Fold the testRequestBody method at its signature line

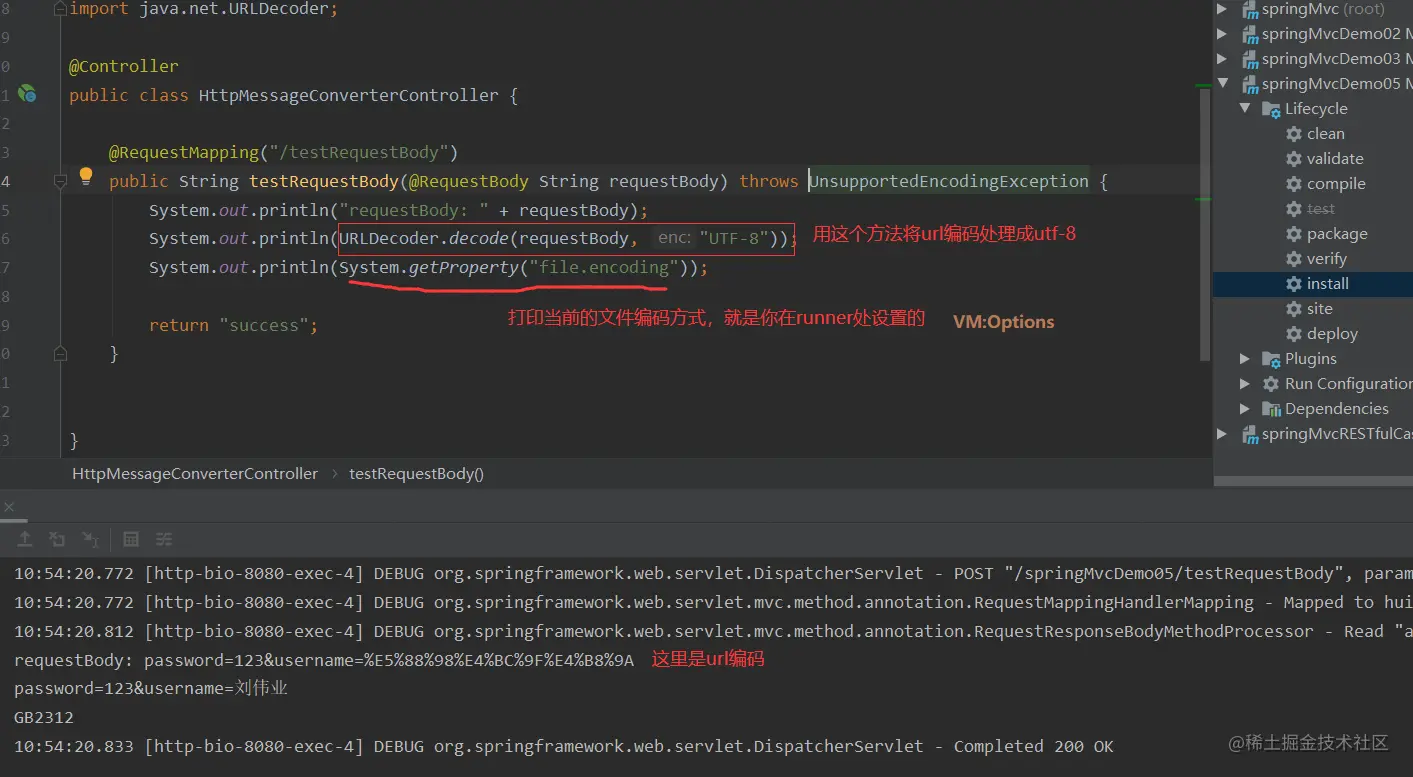(59, 181)
